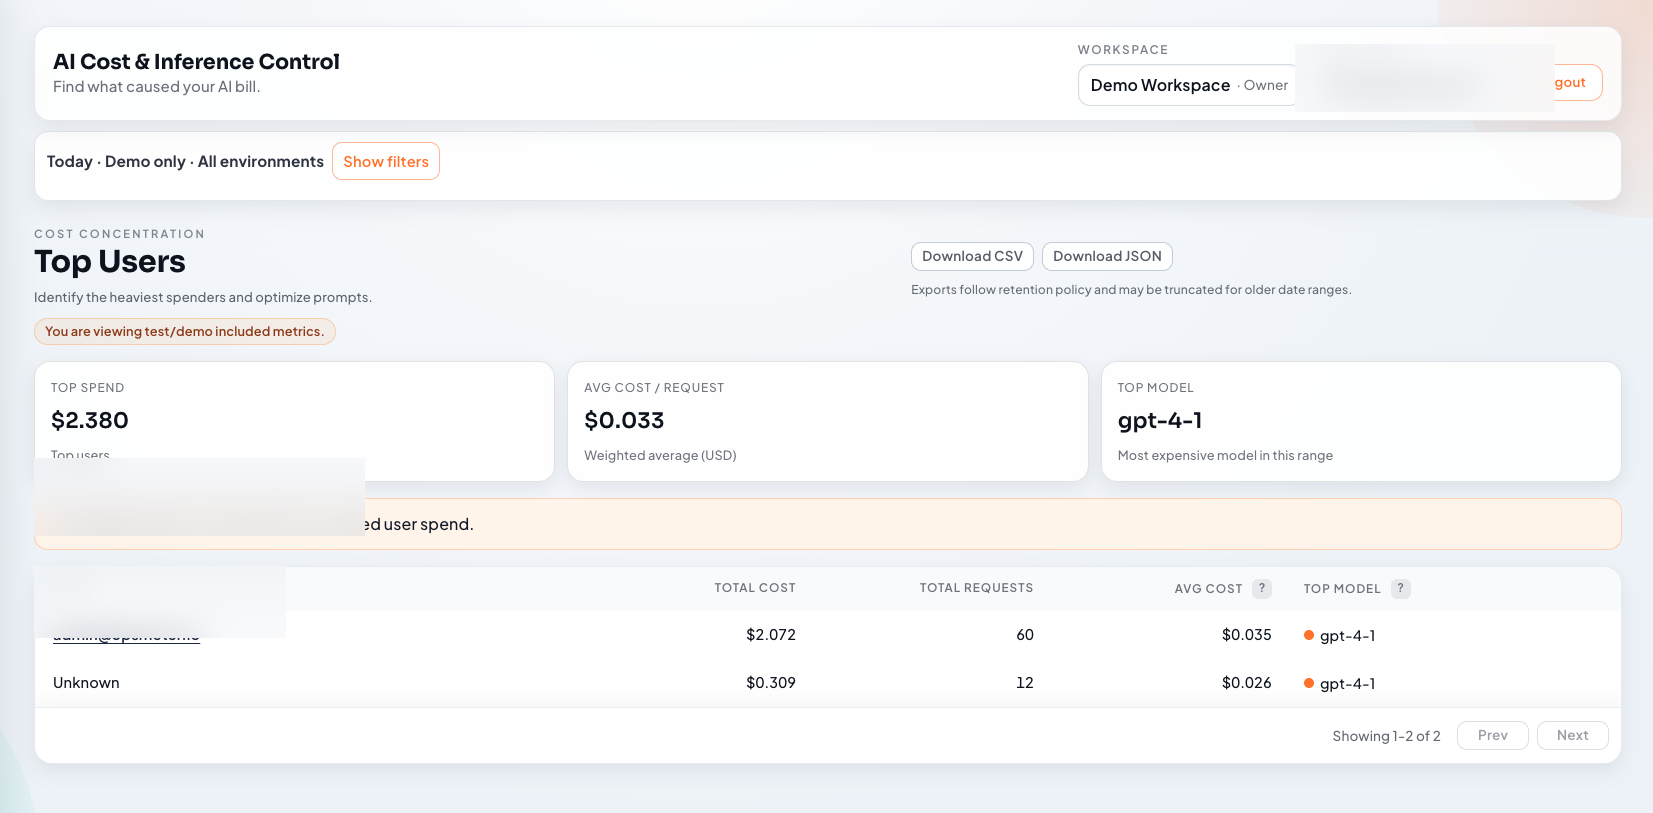
Task: Click the partially hidden Logout button
Action: [1575, 82]
